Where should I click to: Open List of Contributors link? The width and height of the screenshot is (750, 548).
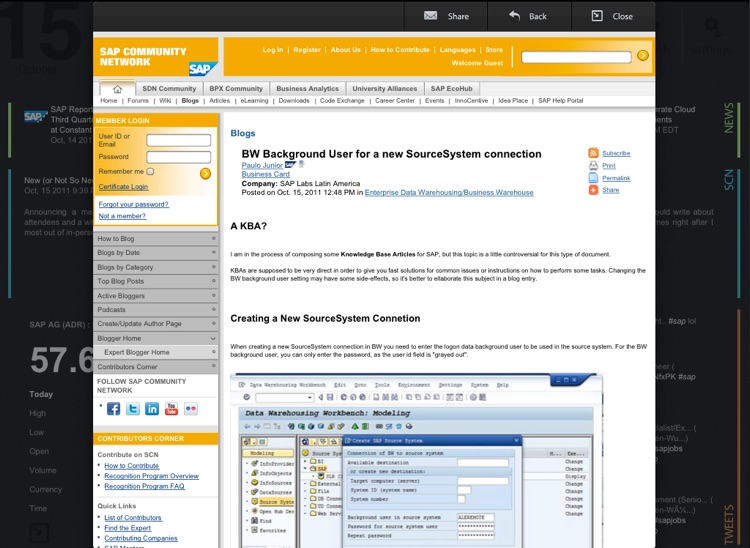pyautogui.click(x=132, y=517)
